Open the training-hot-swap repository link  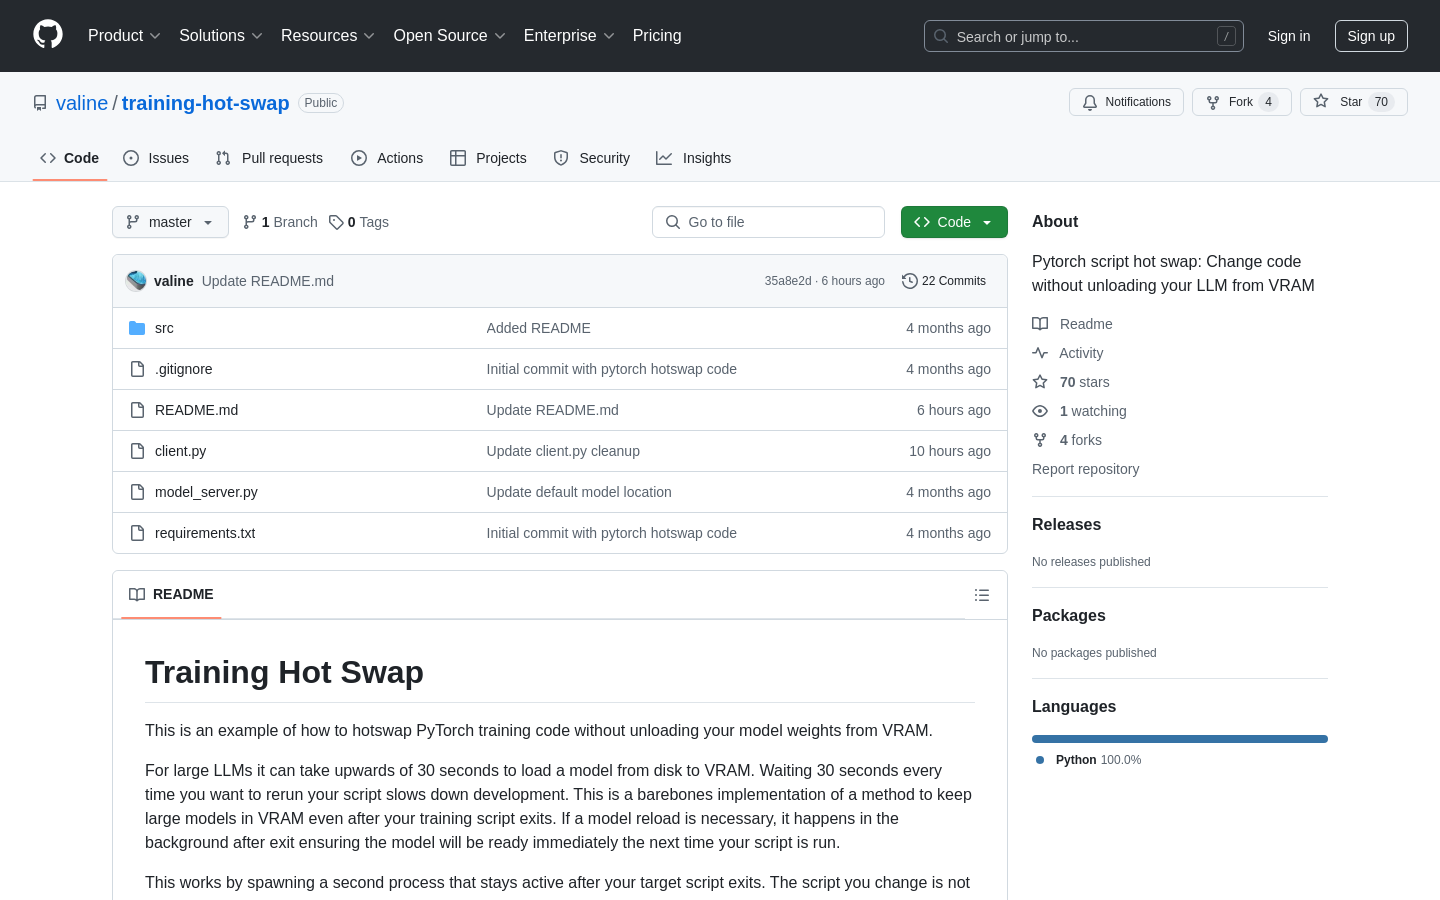(205, 103)
